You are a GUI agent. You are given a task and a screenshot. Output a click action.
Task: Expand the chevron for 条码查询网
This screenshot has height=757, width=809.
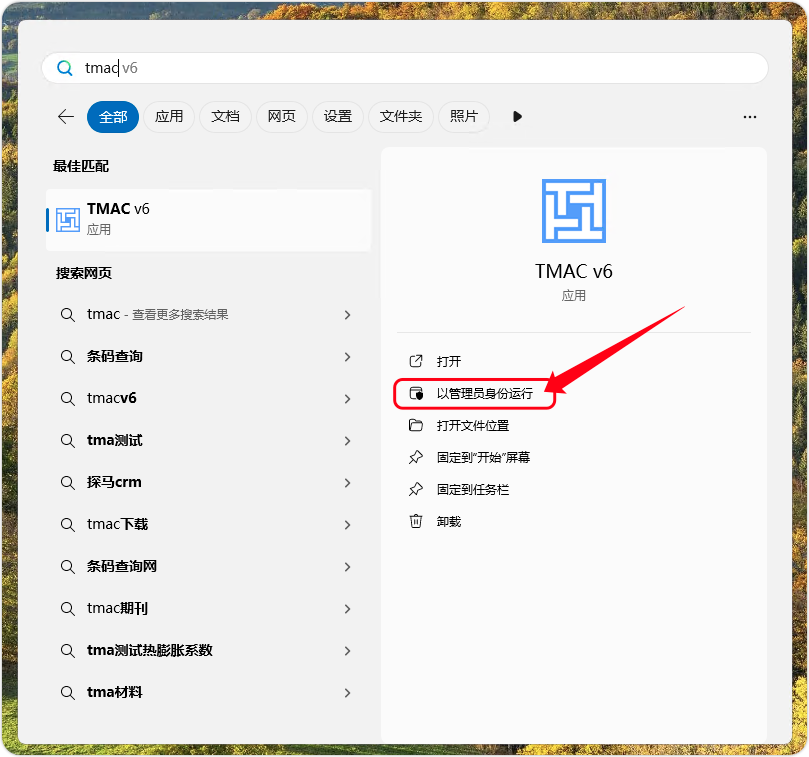(x=348, y=567)
